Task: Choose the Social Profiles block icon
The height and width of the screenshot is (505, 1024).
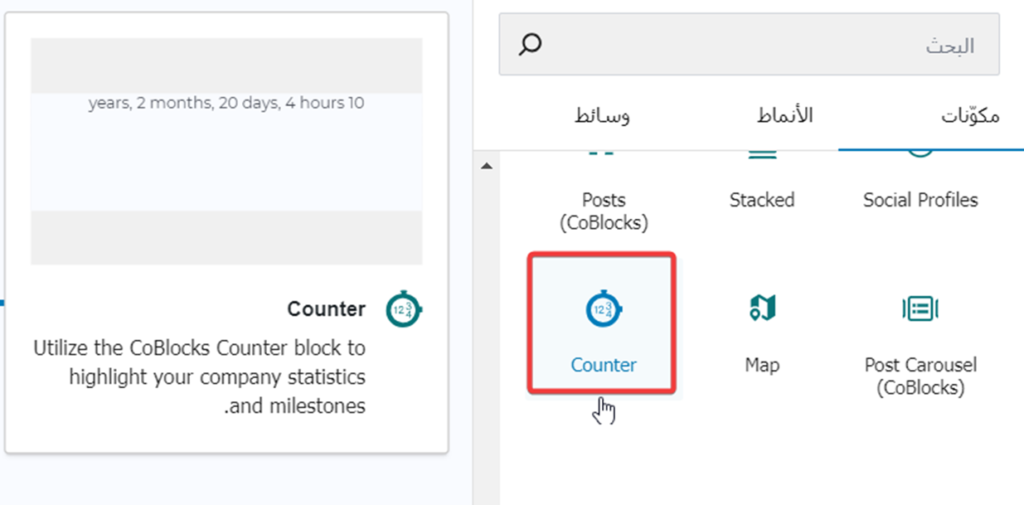Action: 919,152
